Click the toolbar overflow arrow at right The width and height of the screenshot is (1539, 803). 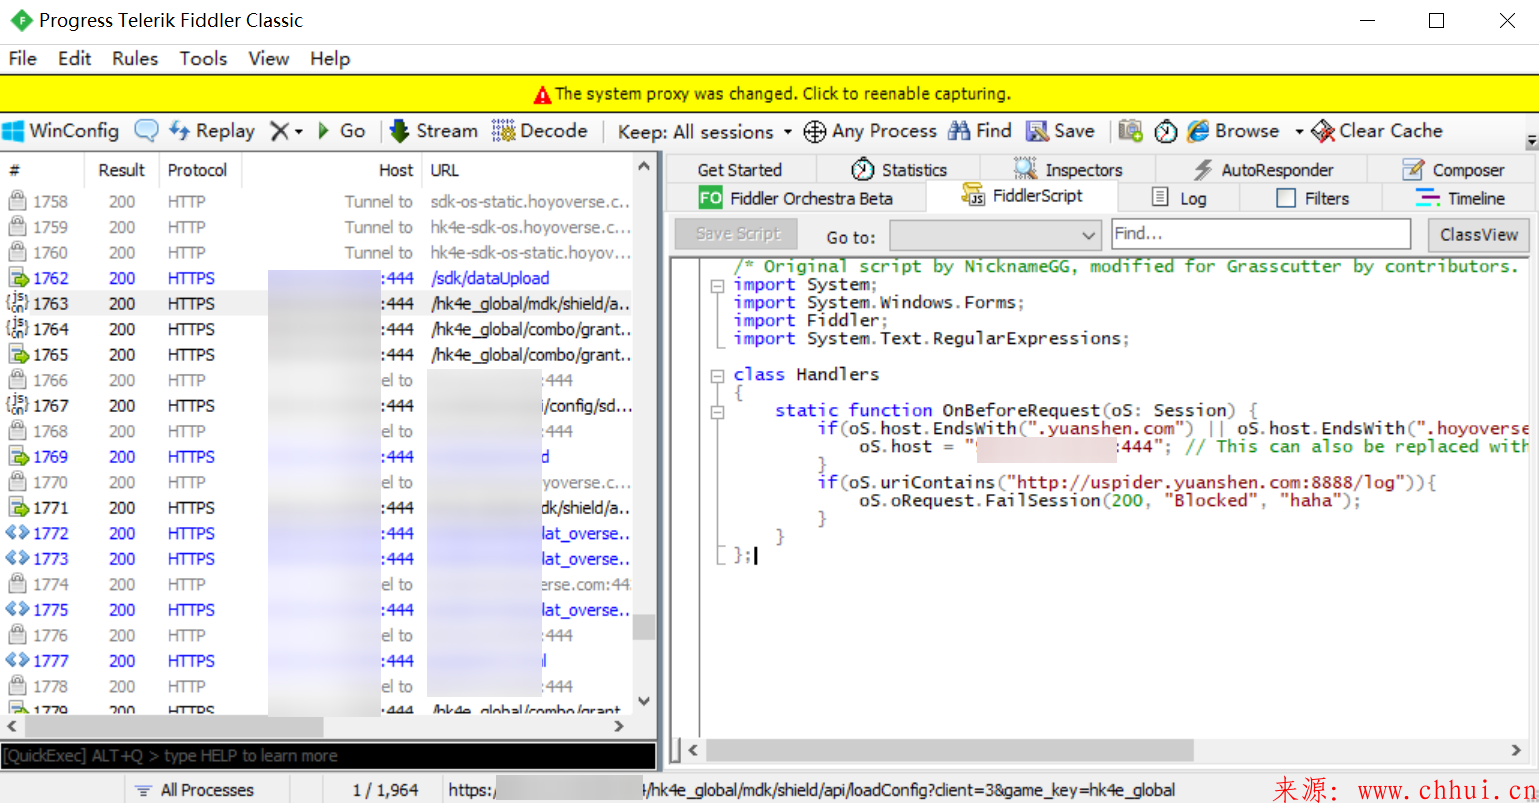(x=1532, y=141)
